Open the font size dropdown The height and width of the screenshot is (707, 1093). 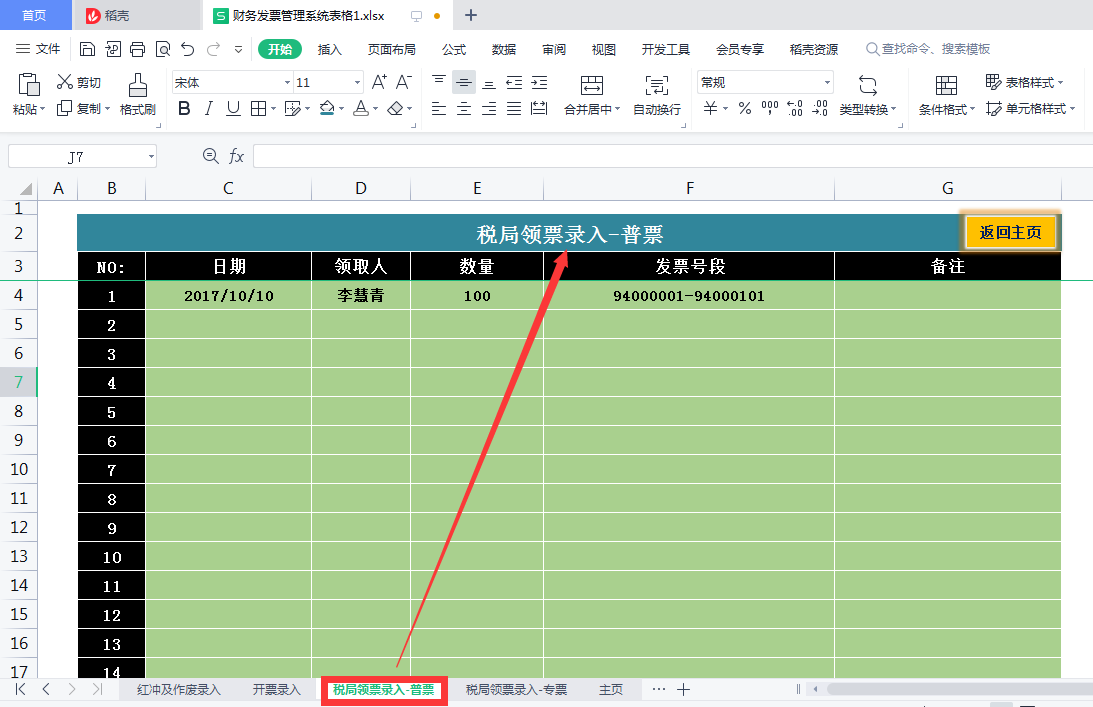[357, 82]
